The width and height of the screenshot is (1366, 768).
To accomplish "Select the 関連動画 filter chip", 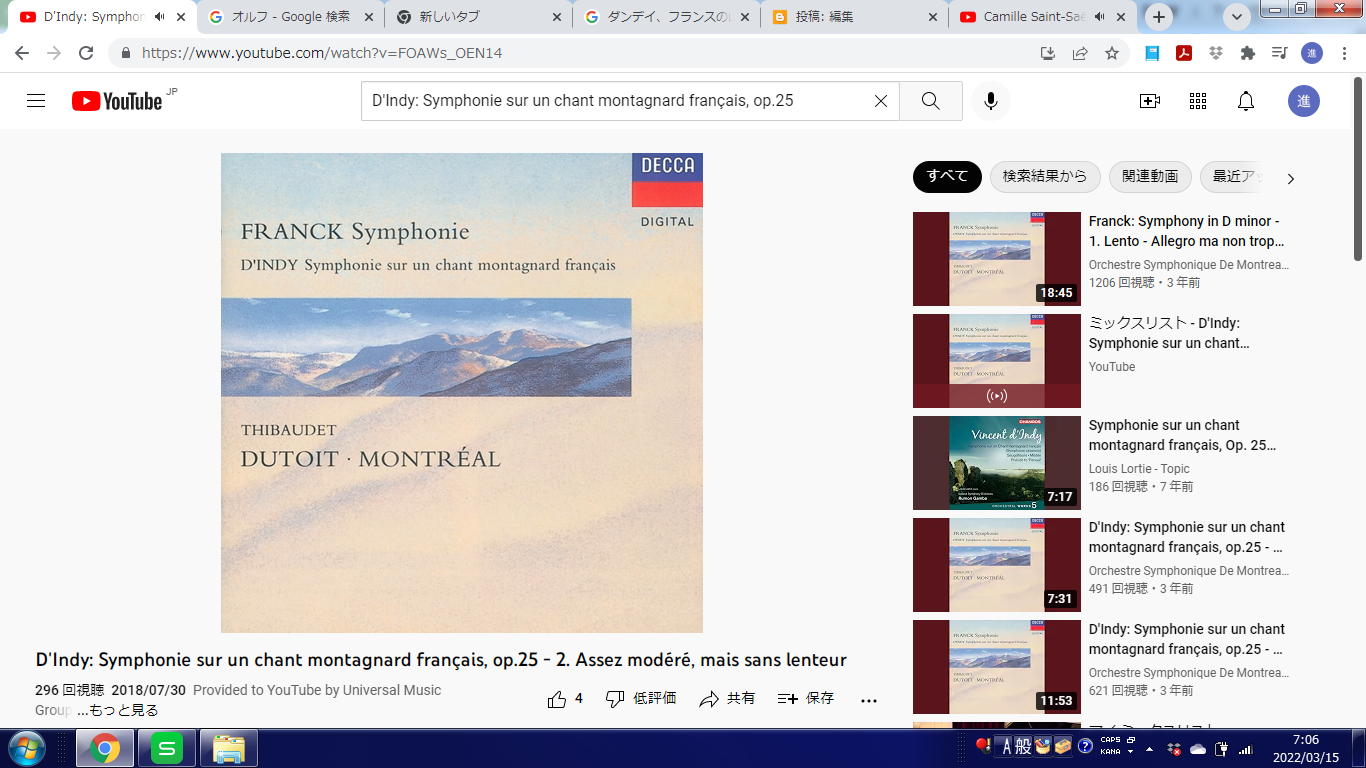I will [1150, 177].
